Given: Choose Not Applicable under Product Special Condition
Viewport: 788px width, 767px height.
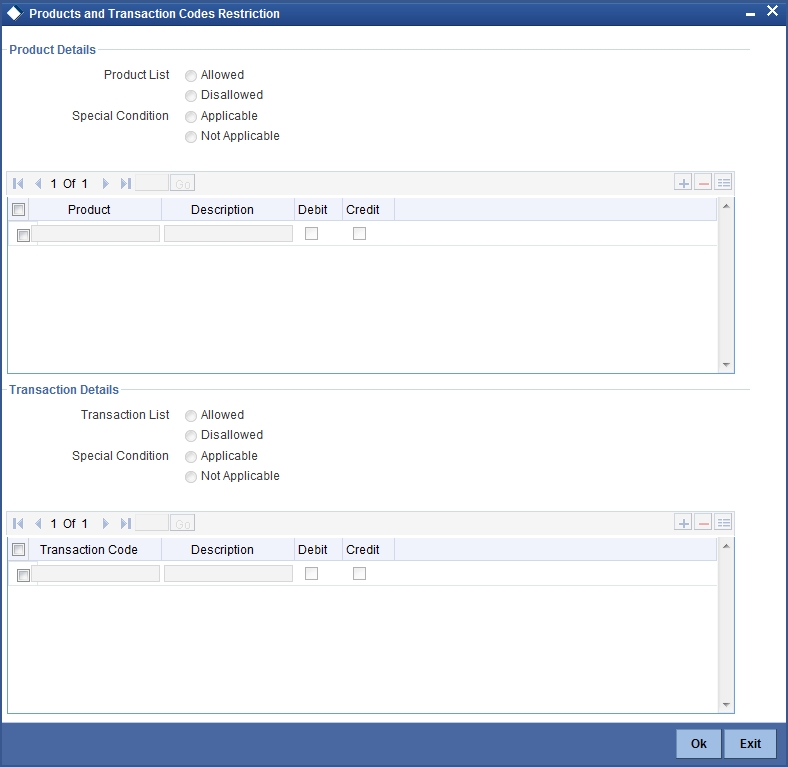Looking at the screenshot, I should pyautogui.click(x=190, y=137).
